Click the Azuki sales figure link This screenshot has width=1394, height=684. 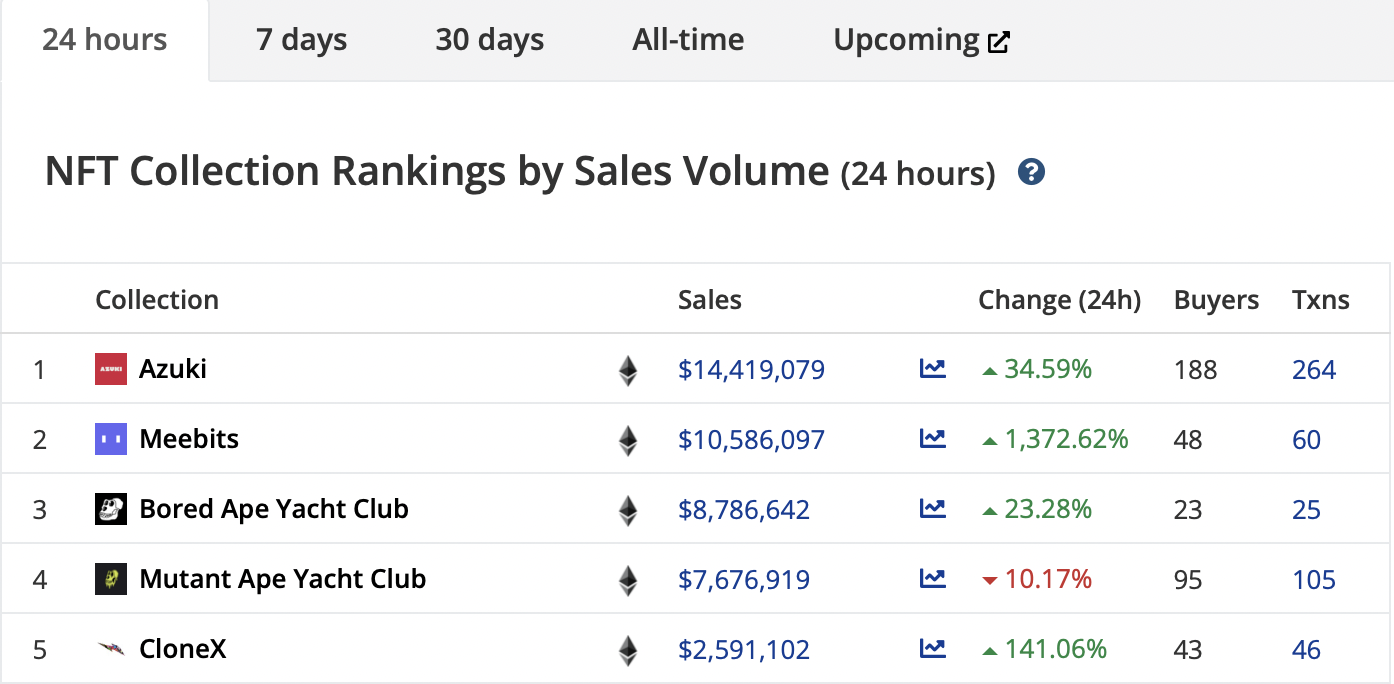point(751,368)
